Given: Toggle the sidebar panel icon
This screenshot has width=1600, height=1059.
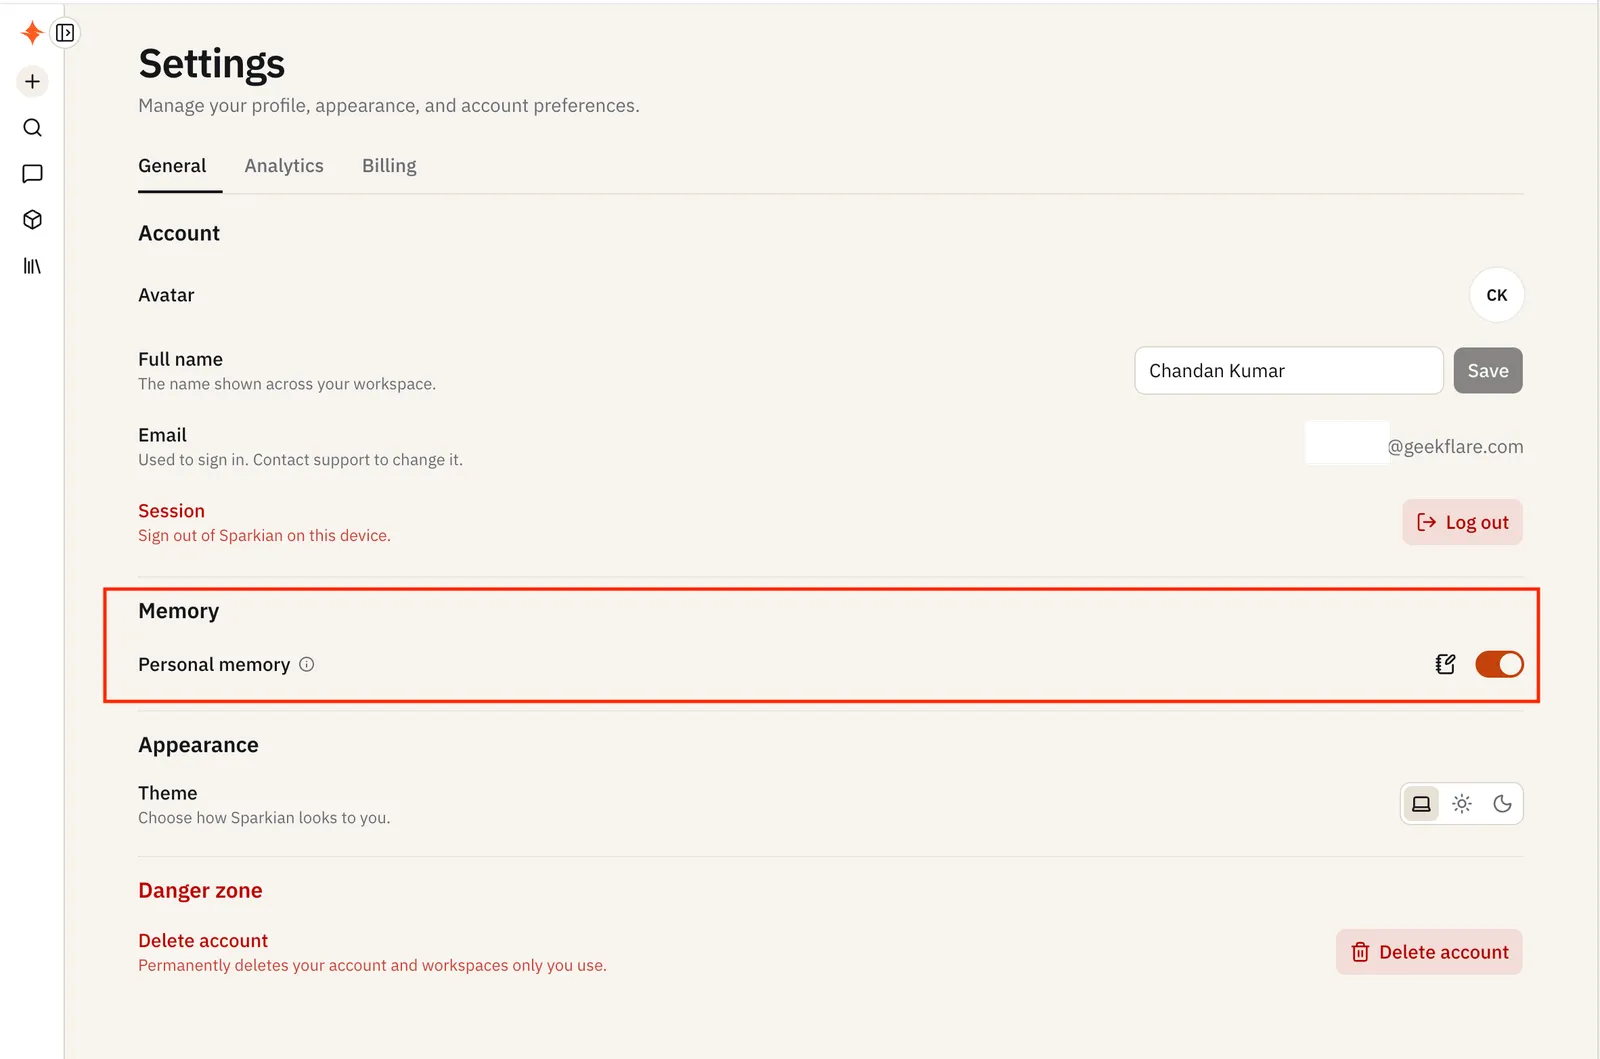Looking at the screenshot, I should pyautogui.click(x=65, y=33).
